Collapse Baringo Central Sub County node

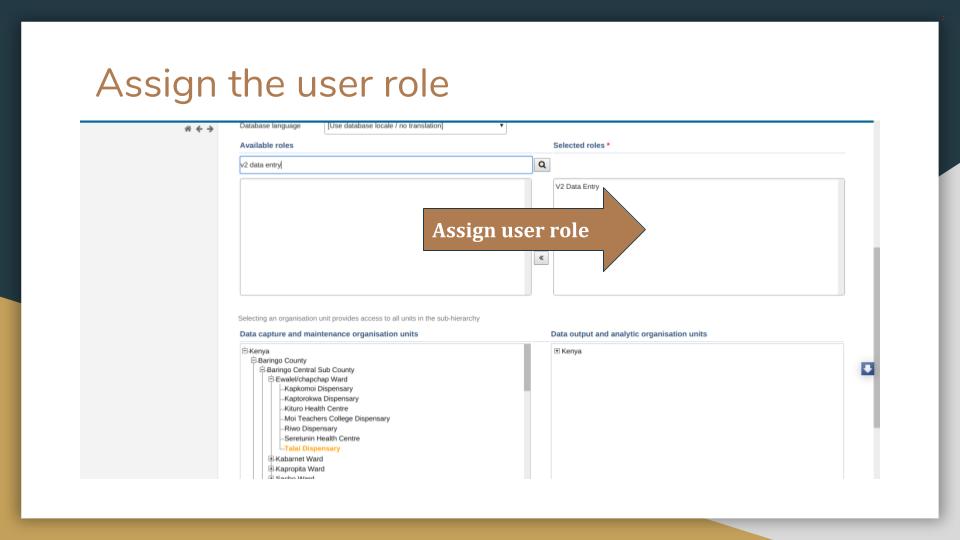(262, 369)
